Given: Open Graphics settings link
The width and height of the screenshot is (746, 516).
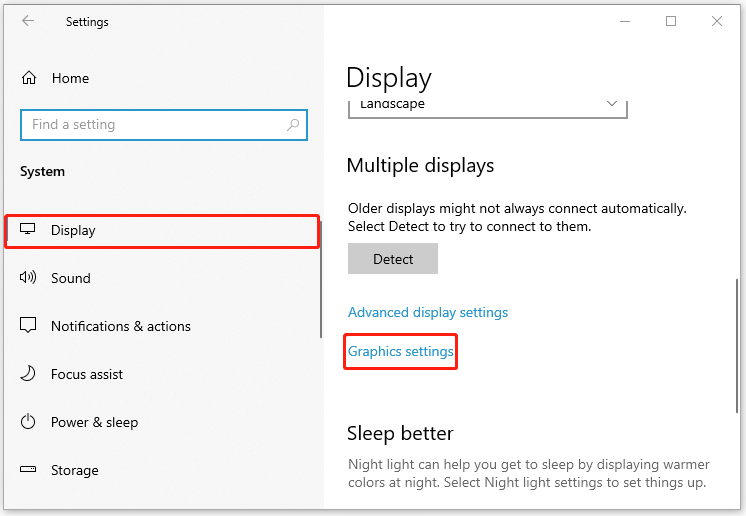Looking at the screenshot, I should click(x=401, y=351).
